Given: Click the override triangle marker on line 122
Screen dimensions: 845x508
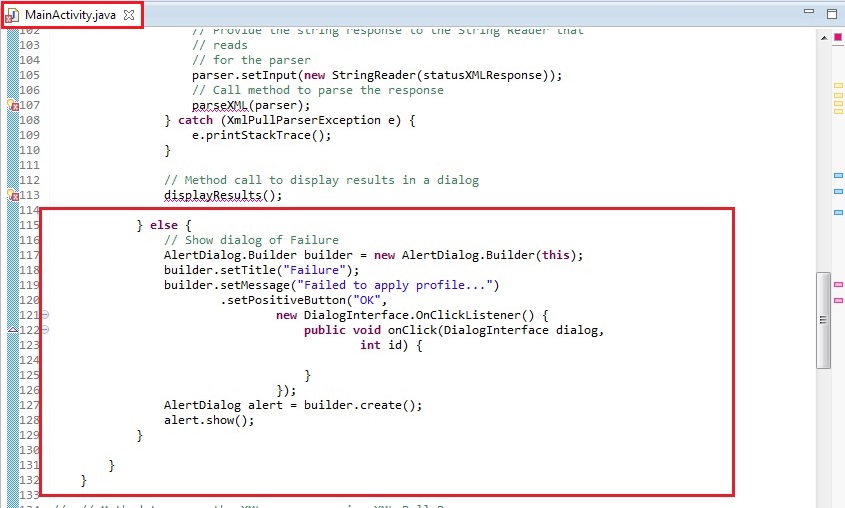Looking at the screenshot, I should pyautogui.click(x=11, y=331).
